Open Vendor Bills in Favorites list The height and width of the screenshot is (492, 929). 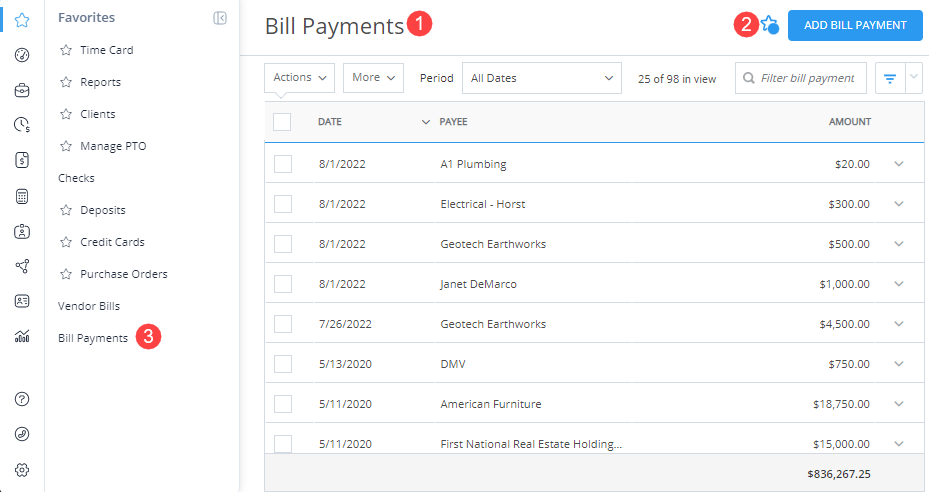[89, 306]
